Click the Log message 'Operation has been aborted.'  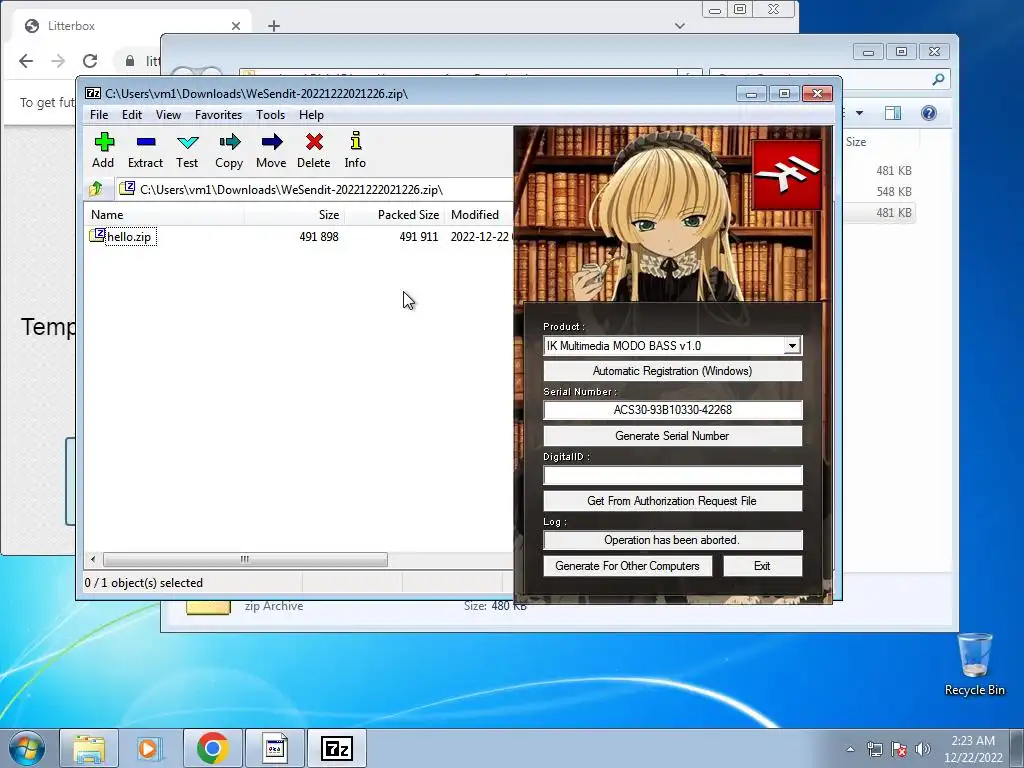[673, 540]
